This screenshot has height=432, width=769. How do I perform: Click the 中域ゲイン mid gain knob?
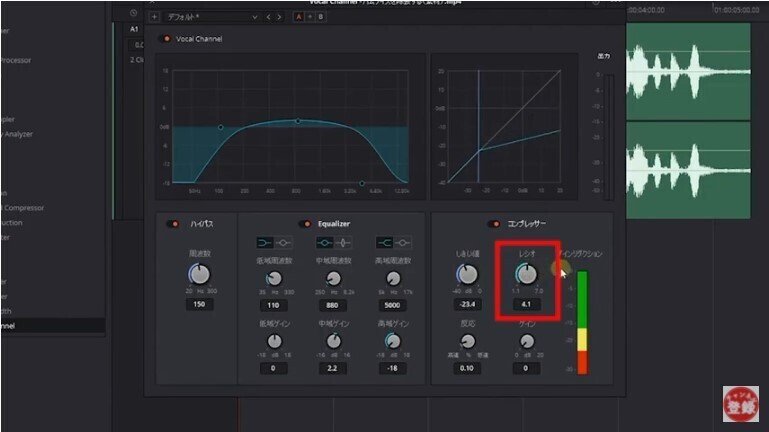[333, 341]
